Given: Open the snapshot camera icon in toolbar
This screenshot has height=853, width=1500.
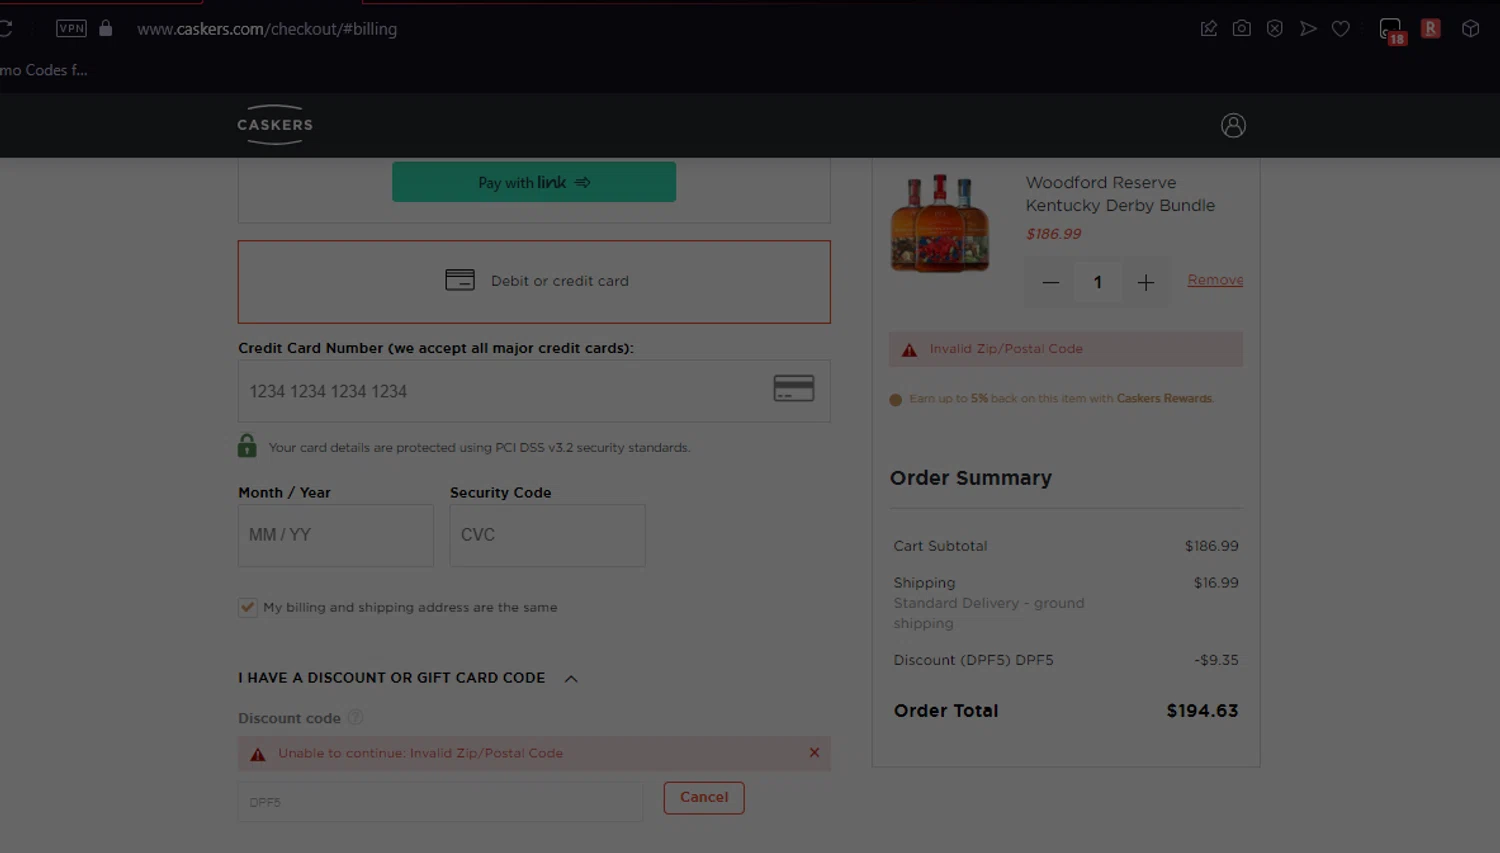Looking at the screenshot, I should (1241, 28).
